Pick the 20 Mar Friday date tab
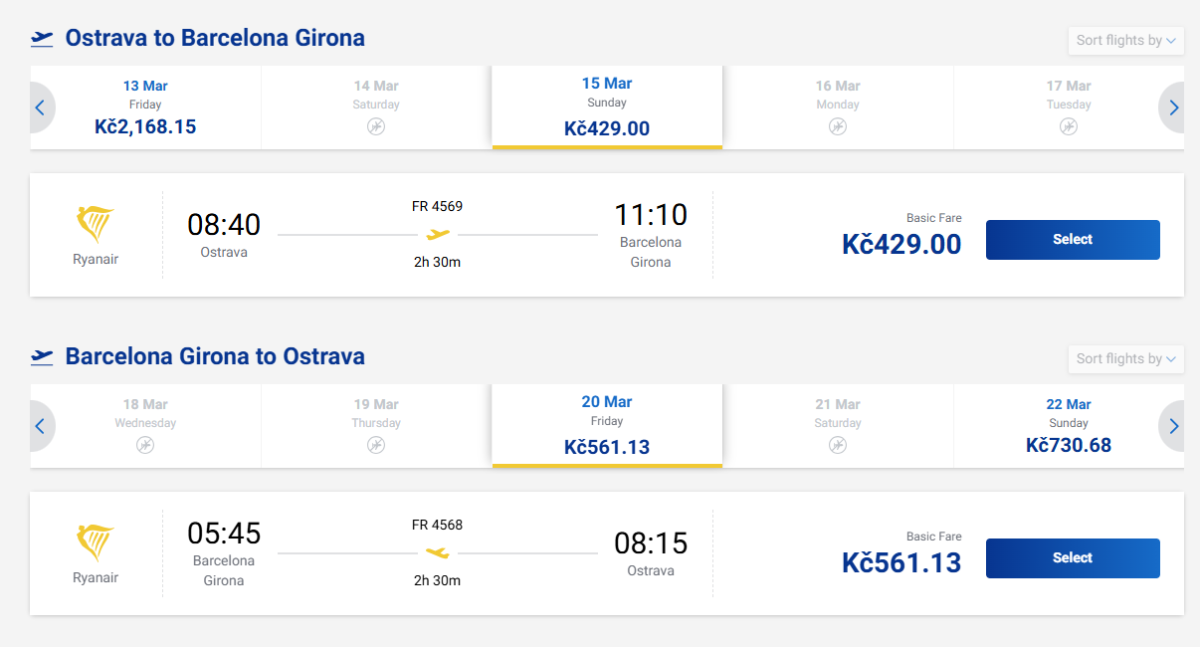This screenshot has width=1200, height=647. [x=607, y=425]
